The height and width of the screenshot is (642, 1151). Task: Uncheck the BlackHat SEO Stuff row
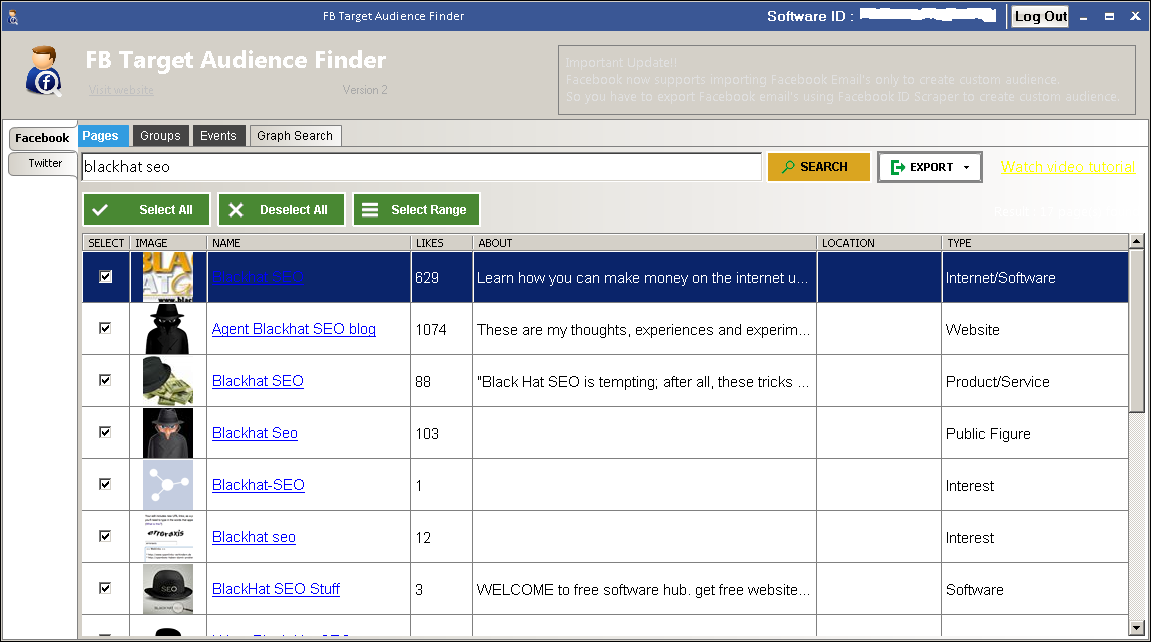(106, 588)
